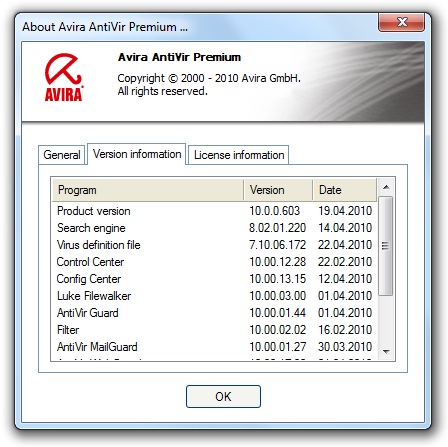Sort list by Date column header

point(344,190)
